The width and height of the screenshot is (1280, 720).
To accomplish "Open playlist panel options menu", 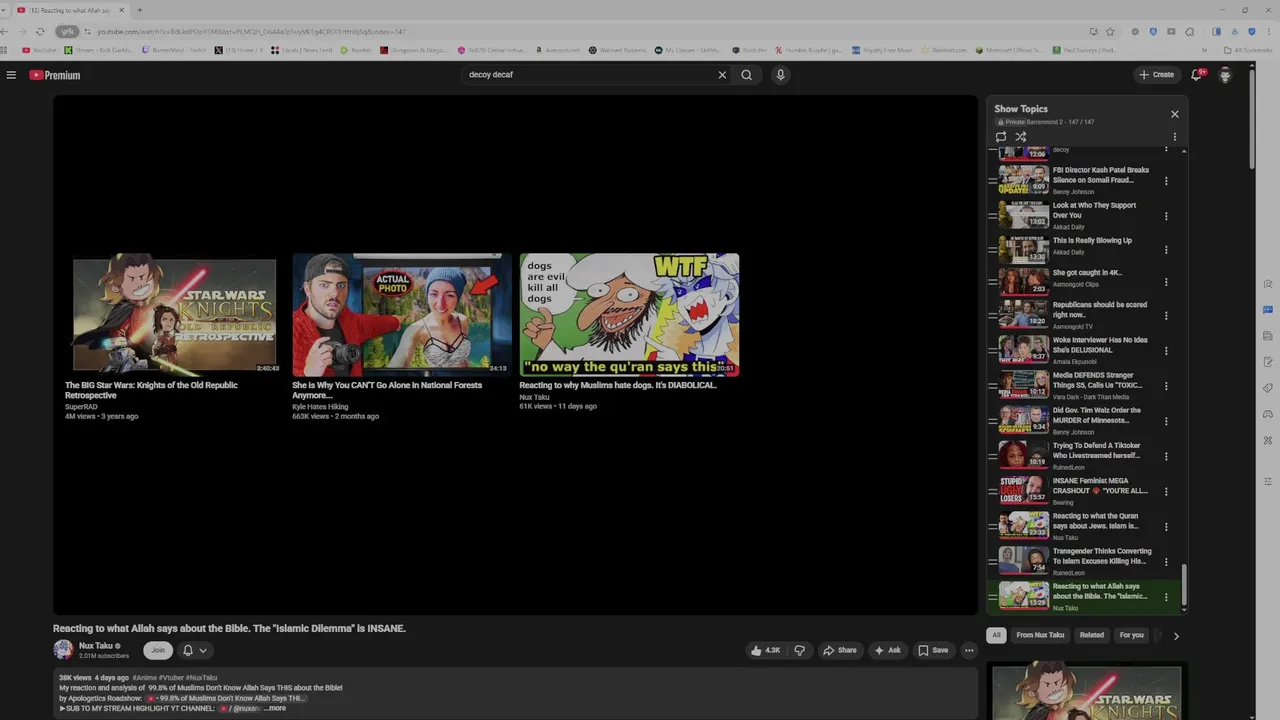I will coord(1175,137).
